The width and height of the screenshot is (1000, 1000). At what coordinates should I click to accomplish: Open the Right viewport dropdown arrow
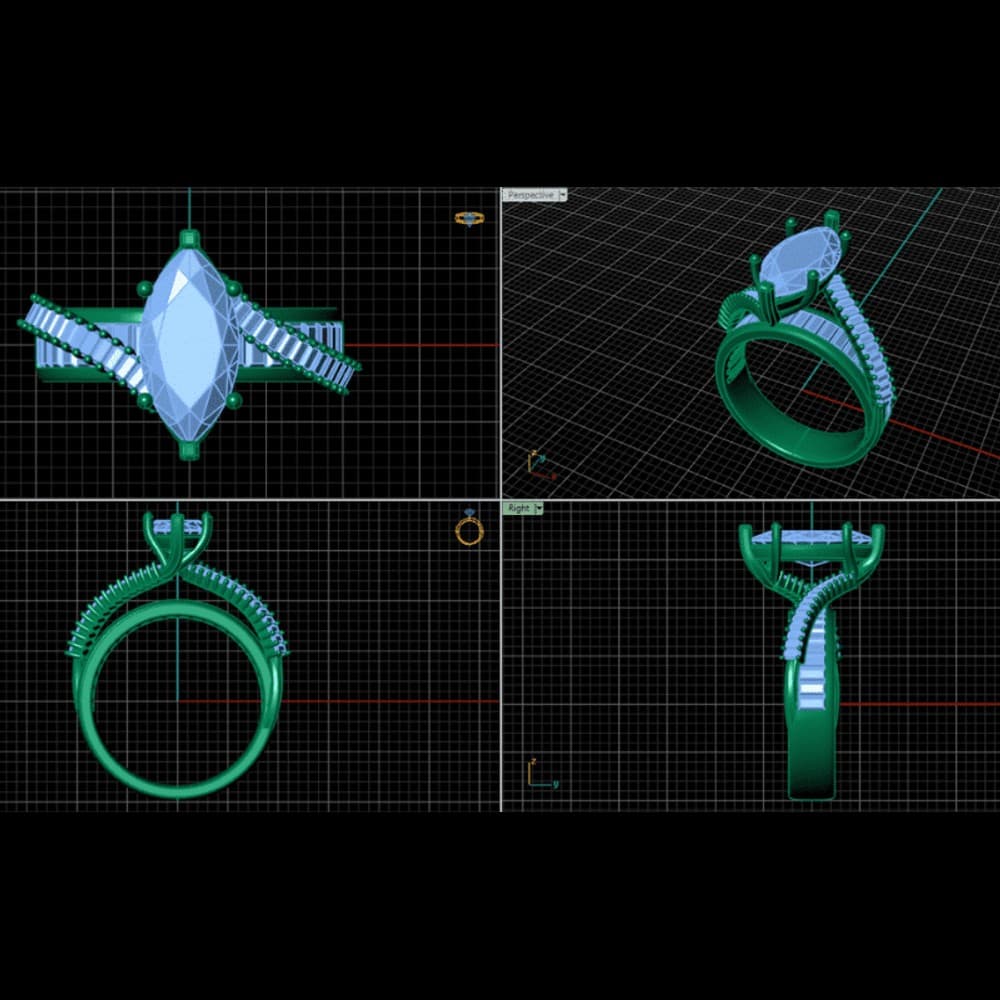click(x=539, y=508)
